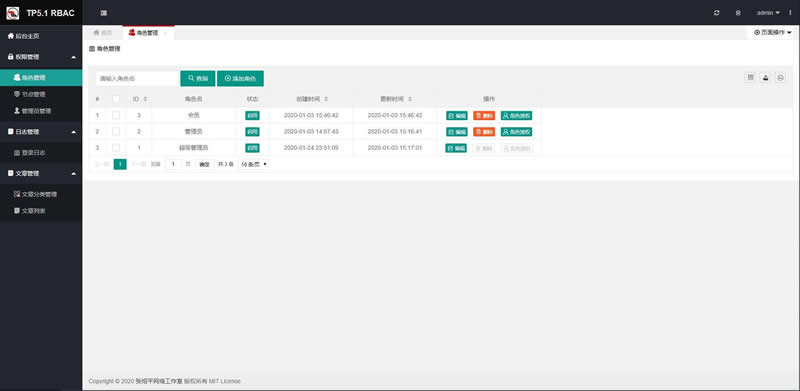Open the 10 per page size dropdown
This screenshot has height=391, width=800.
(254, 164)
